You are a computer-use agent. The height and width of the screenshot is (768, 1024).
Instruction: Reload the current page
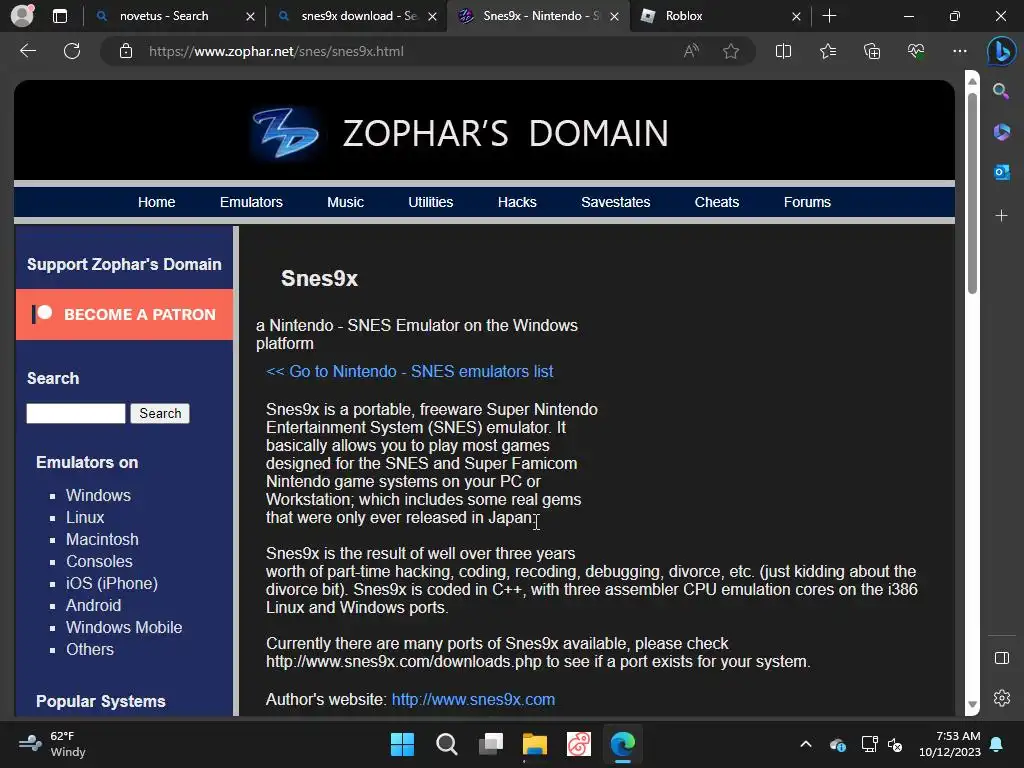[72, 51]
